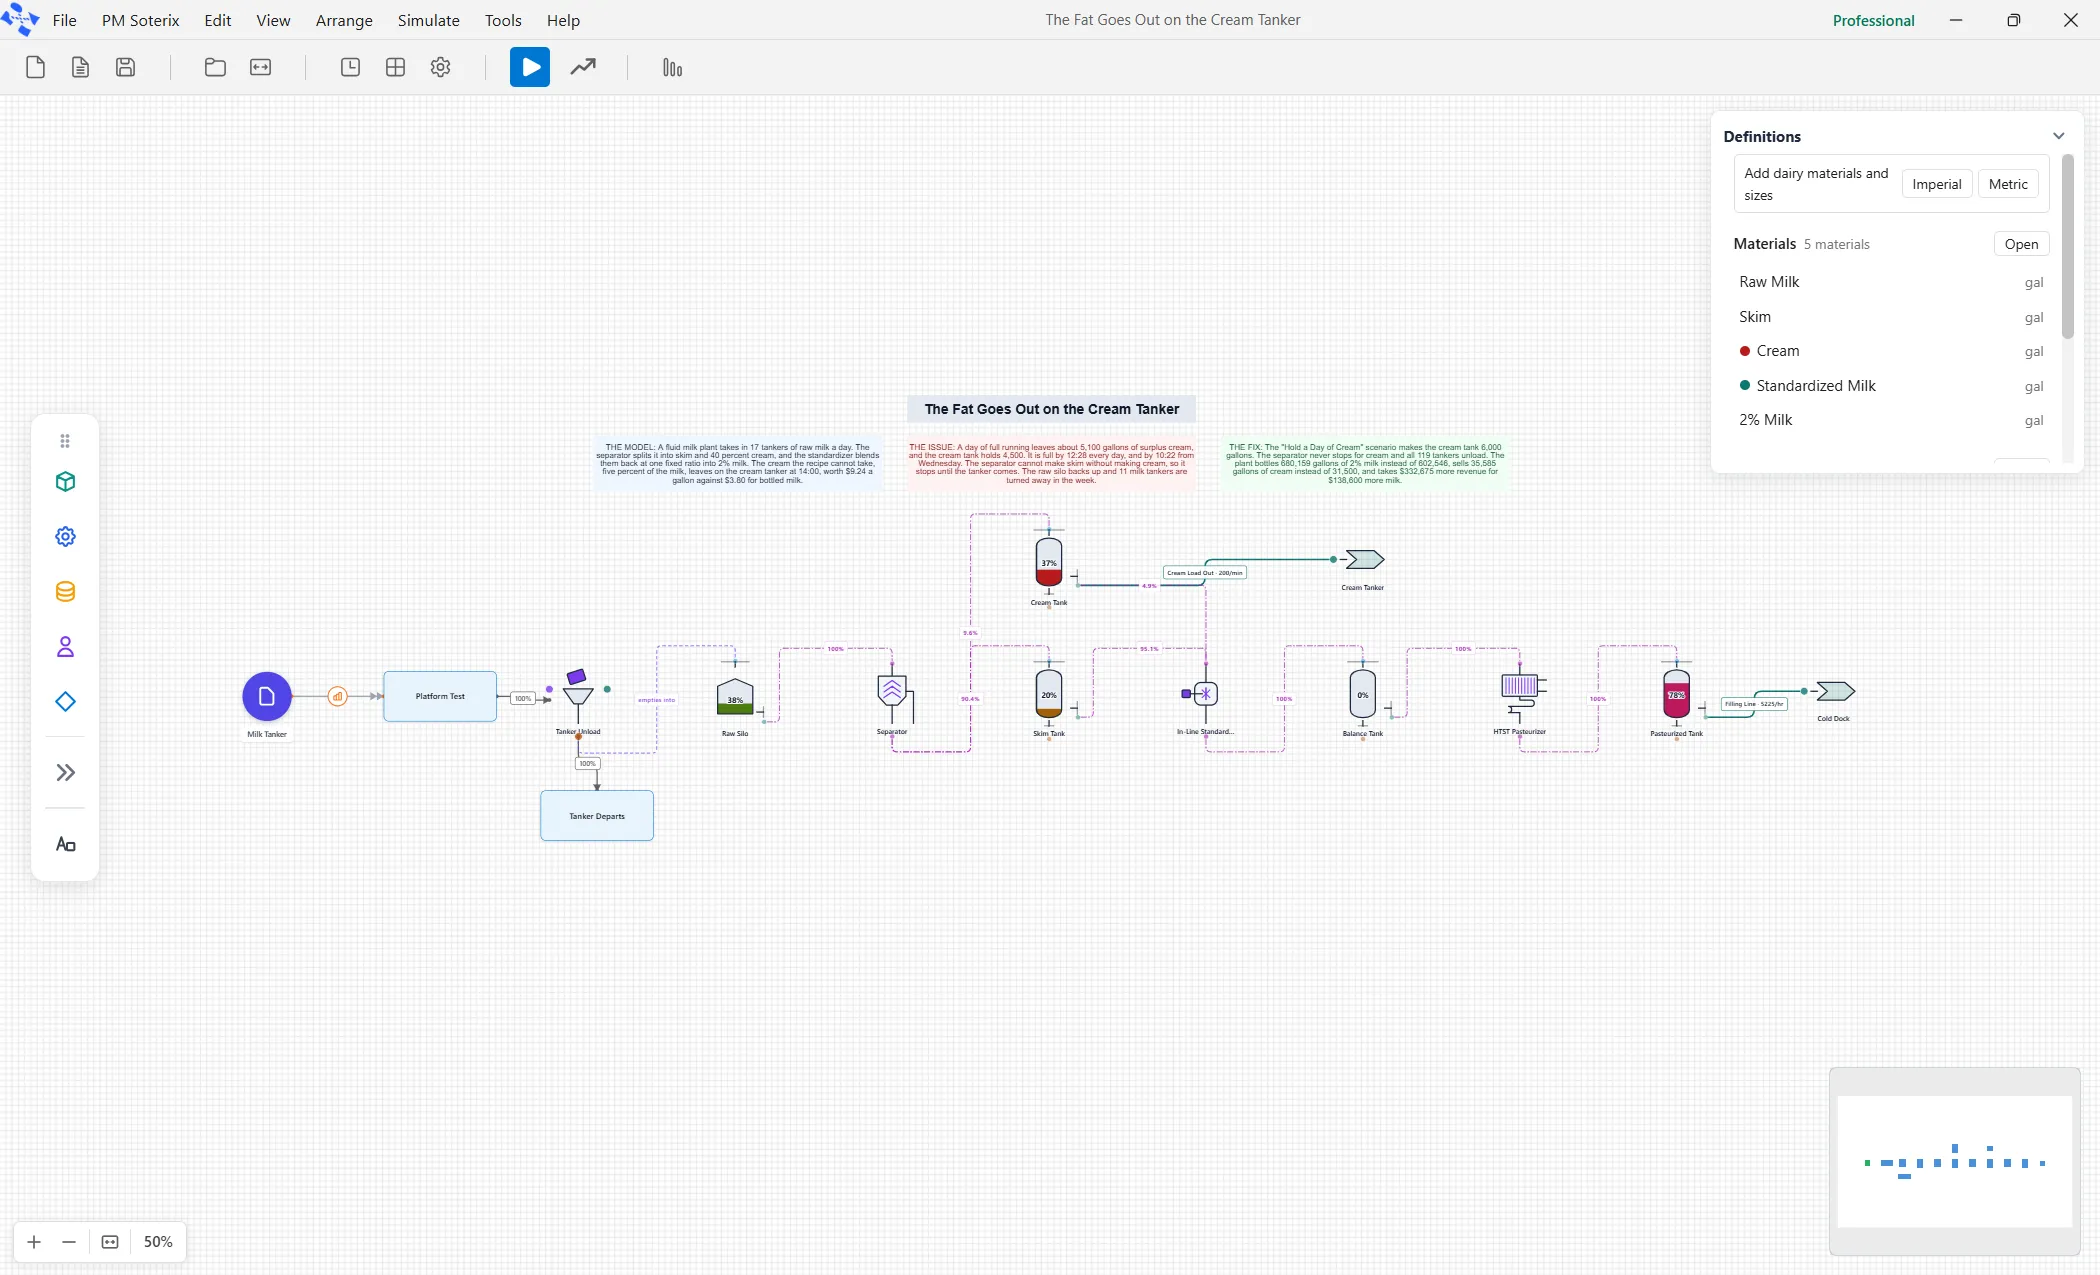Open the PM Soterix menu
The image size is (2100, 1275).
pos(140,20)
